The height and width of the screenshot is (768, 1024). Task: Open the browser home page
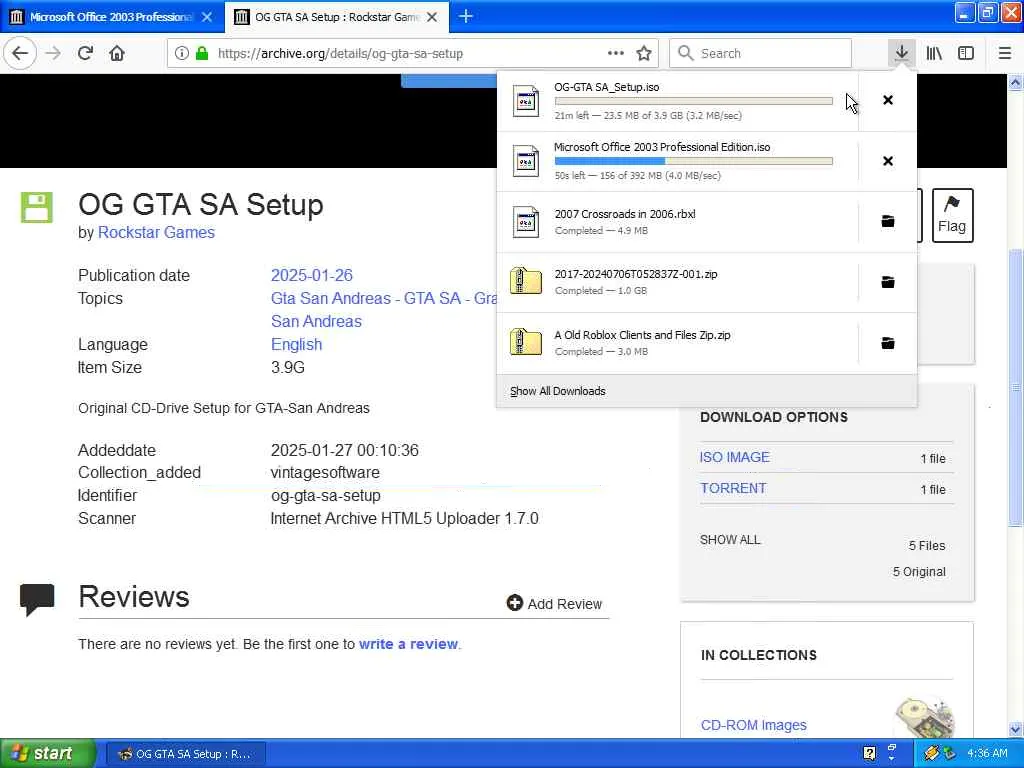pyautogui.click(x=117, y=53)
